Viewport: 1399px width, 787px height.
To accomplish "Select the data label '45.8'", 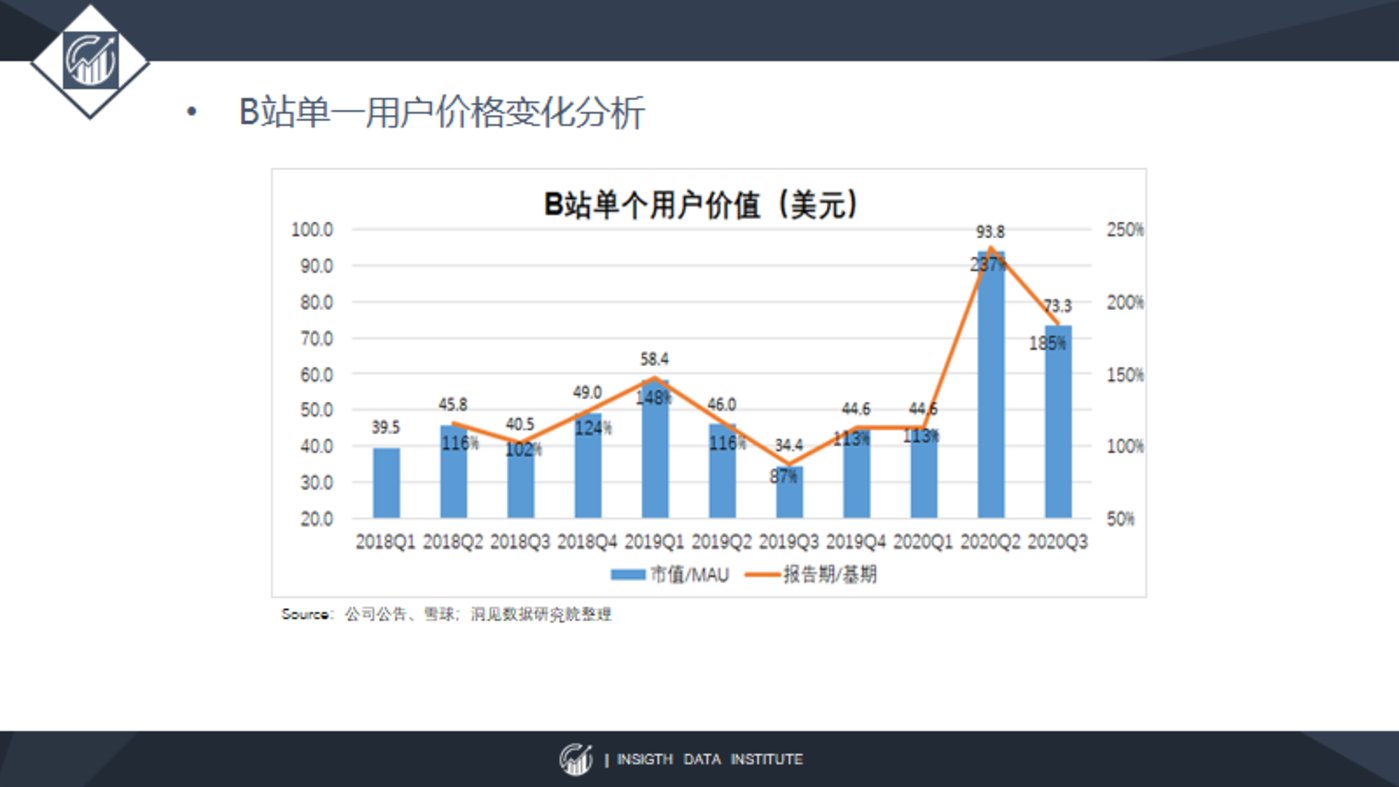I will click(453, 405).
